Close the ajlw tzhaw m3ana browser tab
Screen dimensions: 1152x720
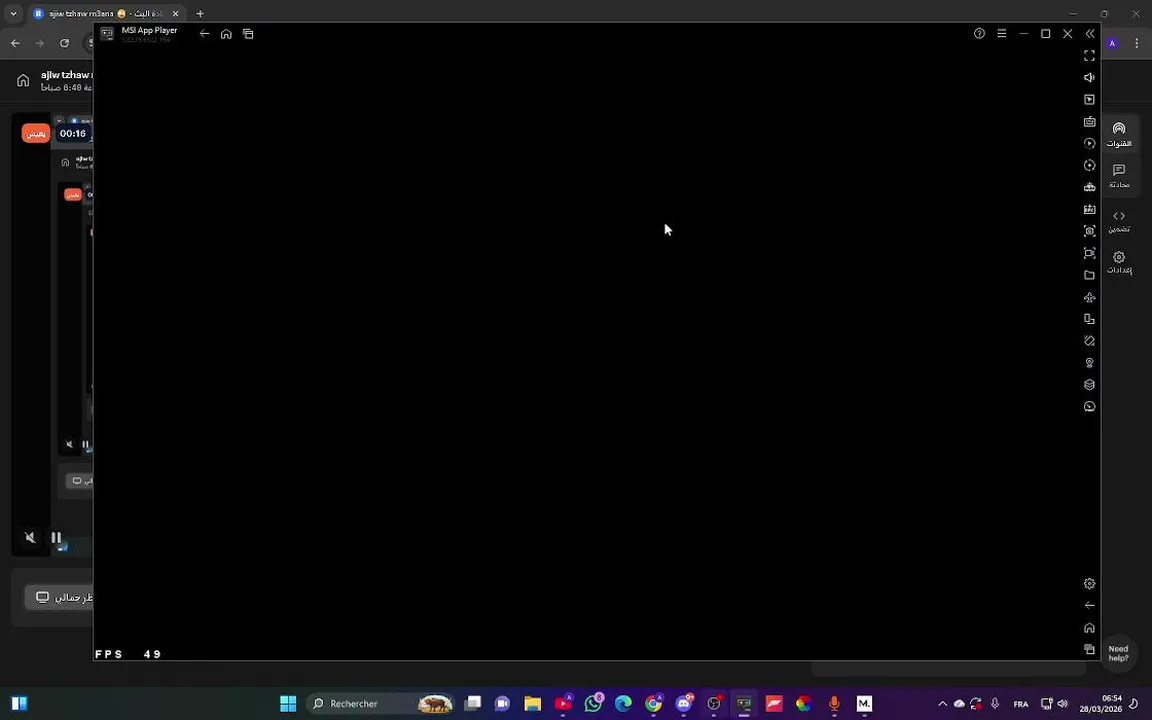point(176,14)
